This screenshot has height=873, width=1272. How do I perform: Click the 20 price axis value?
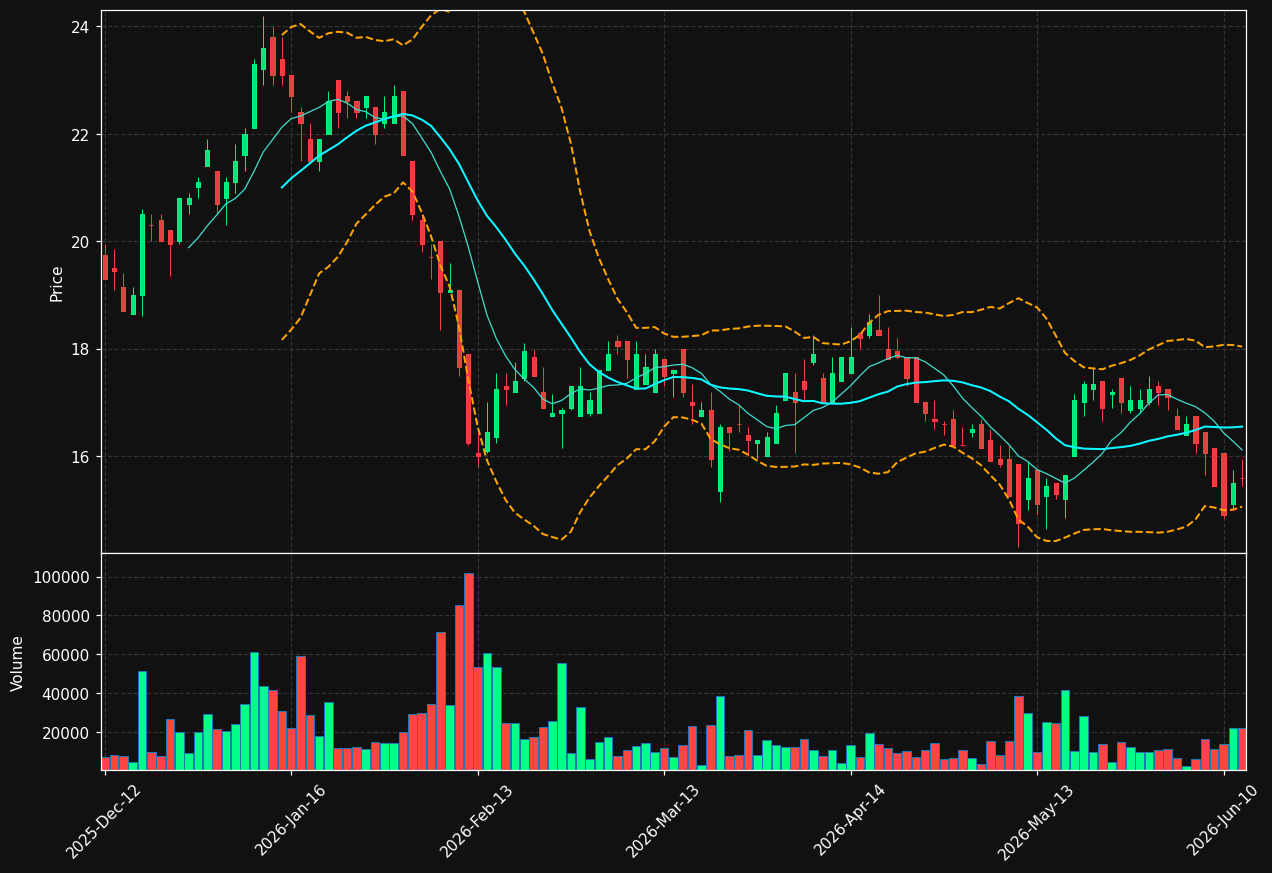tap(80, 242)
